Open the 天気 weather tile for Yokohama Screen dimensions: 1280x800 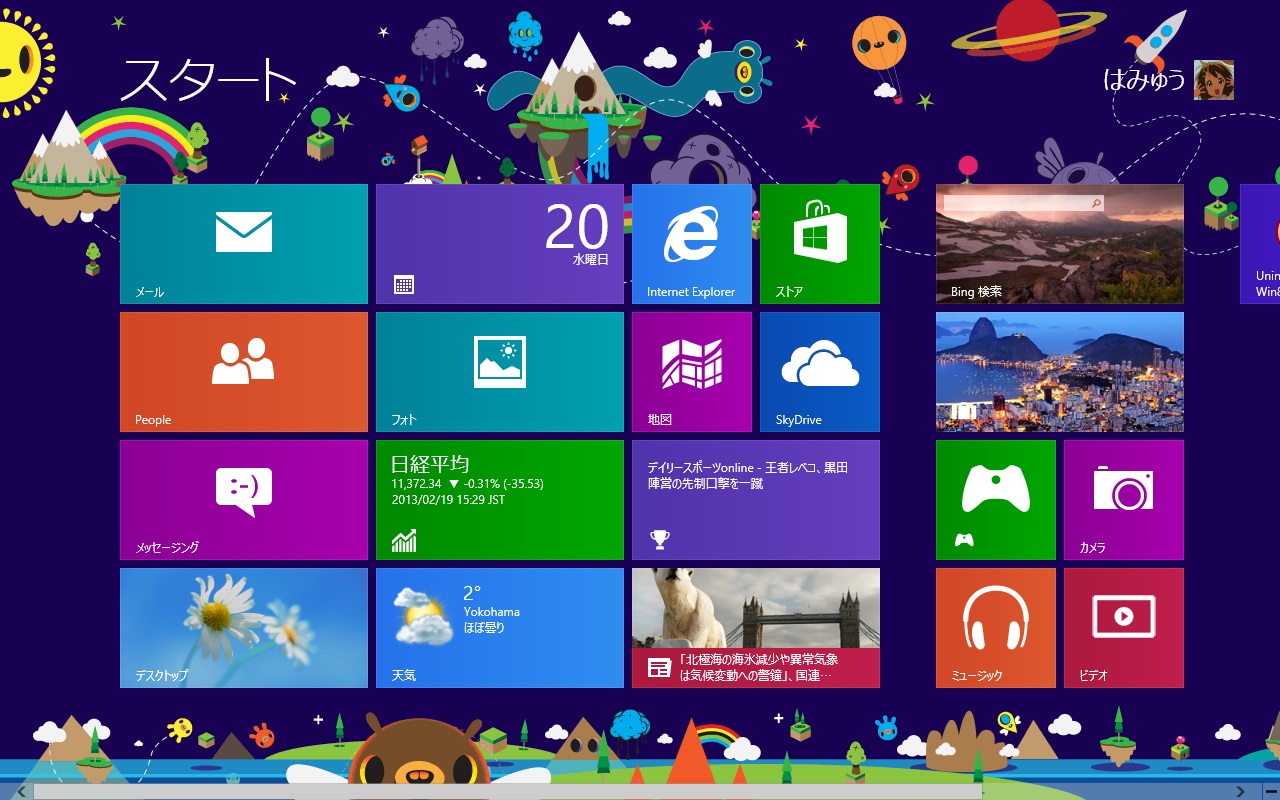(x=500, y=628)
